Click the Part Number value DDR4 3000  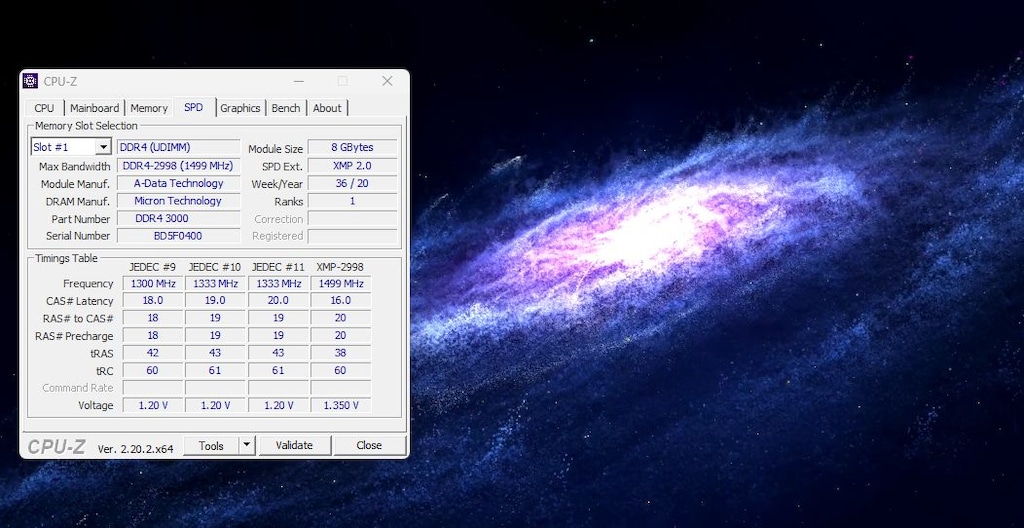pyautogui.click(x=179, y=218)
